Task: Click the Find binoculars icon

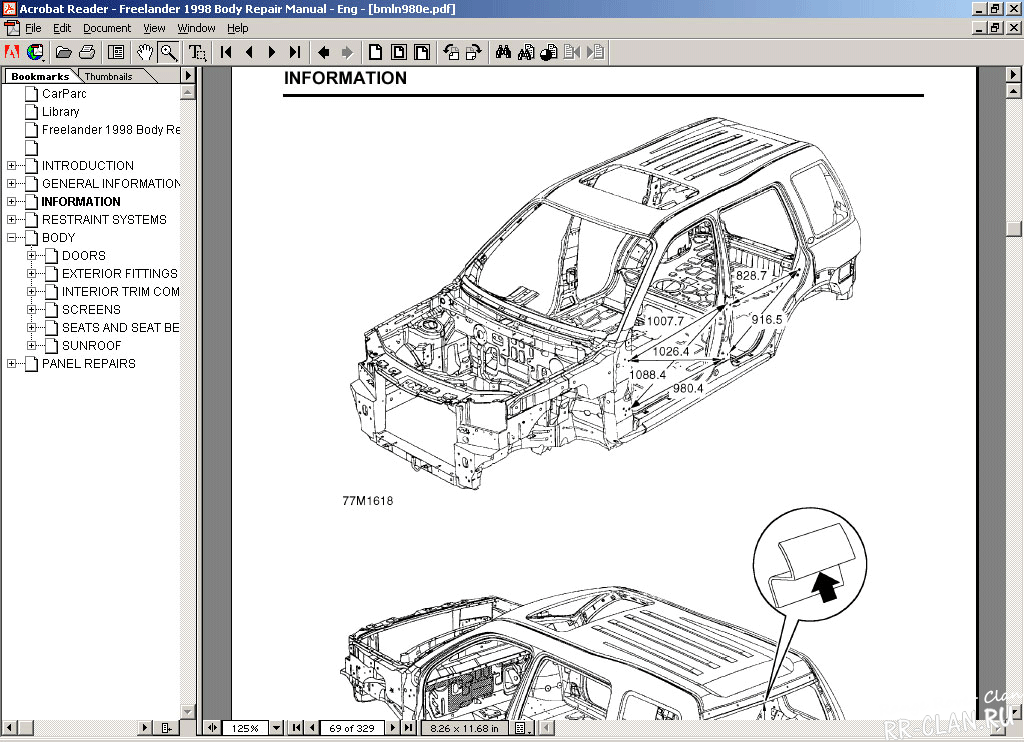Action: [x=504, y=52]
